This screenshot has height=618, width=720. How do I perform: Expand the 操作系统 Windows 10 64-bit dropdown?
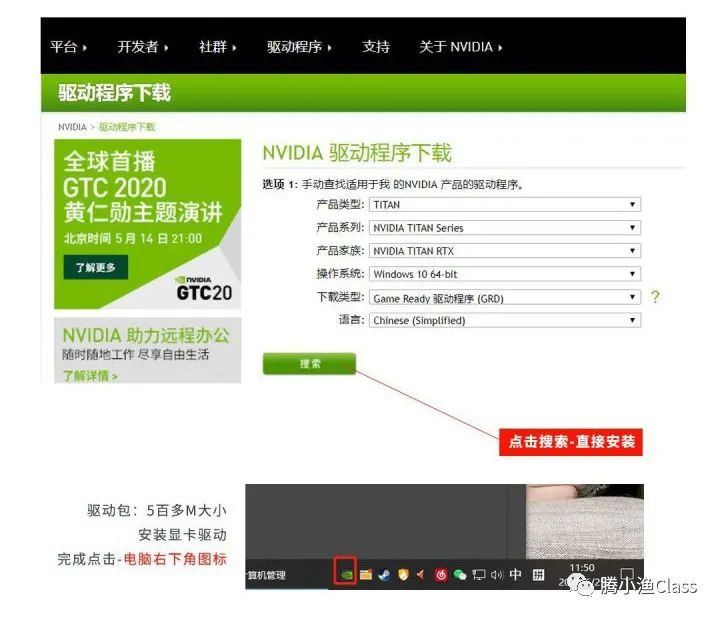point(505,274)
